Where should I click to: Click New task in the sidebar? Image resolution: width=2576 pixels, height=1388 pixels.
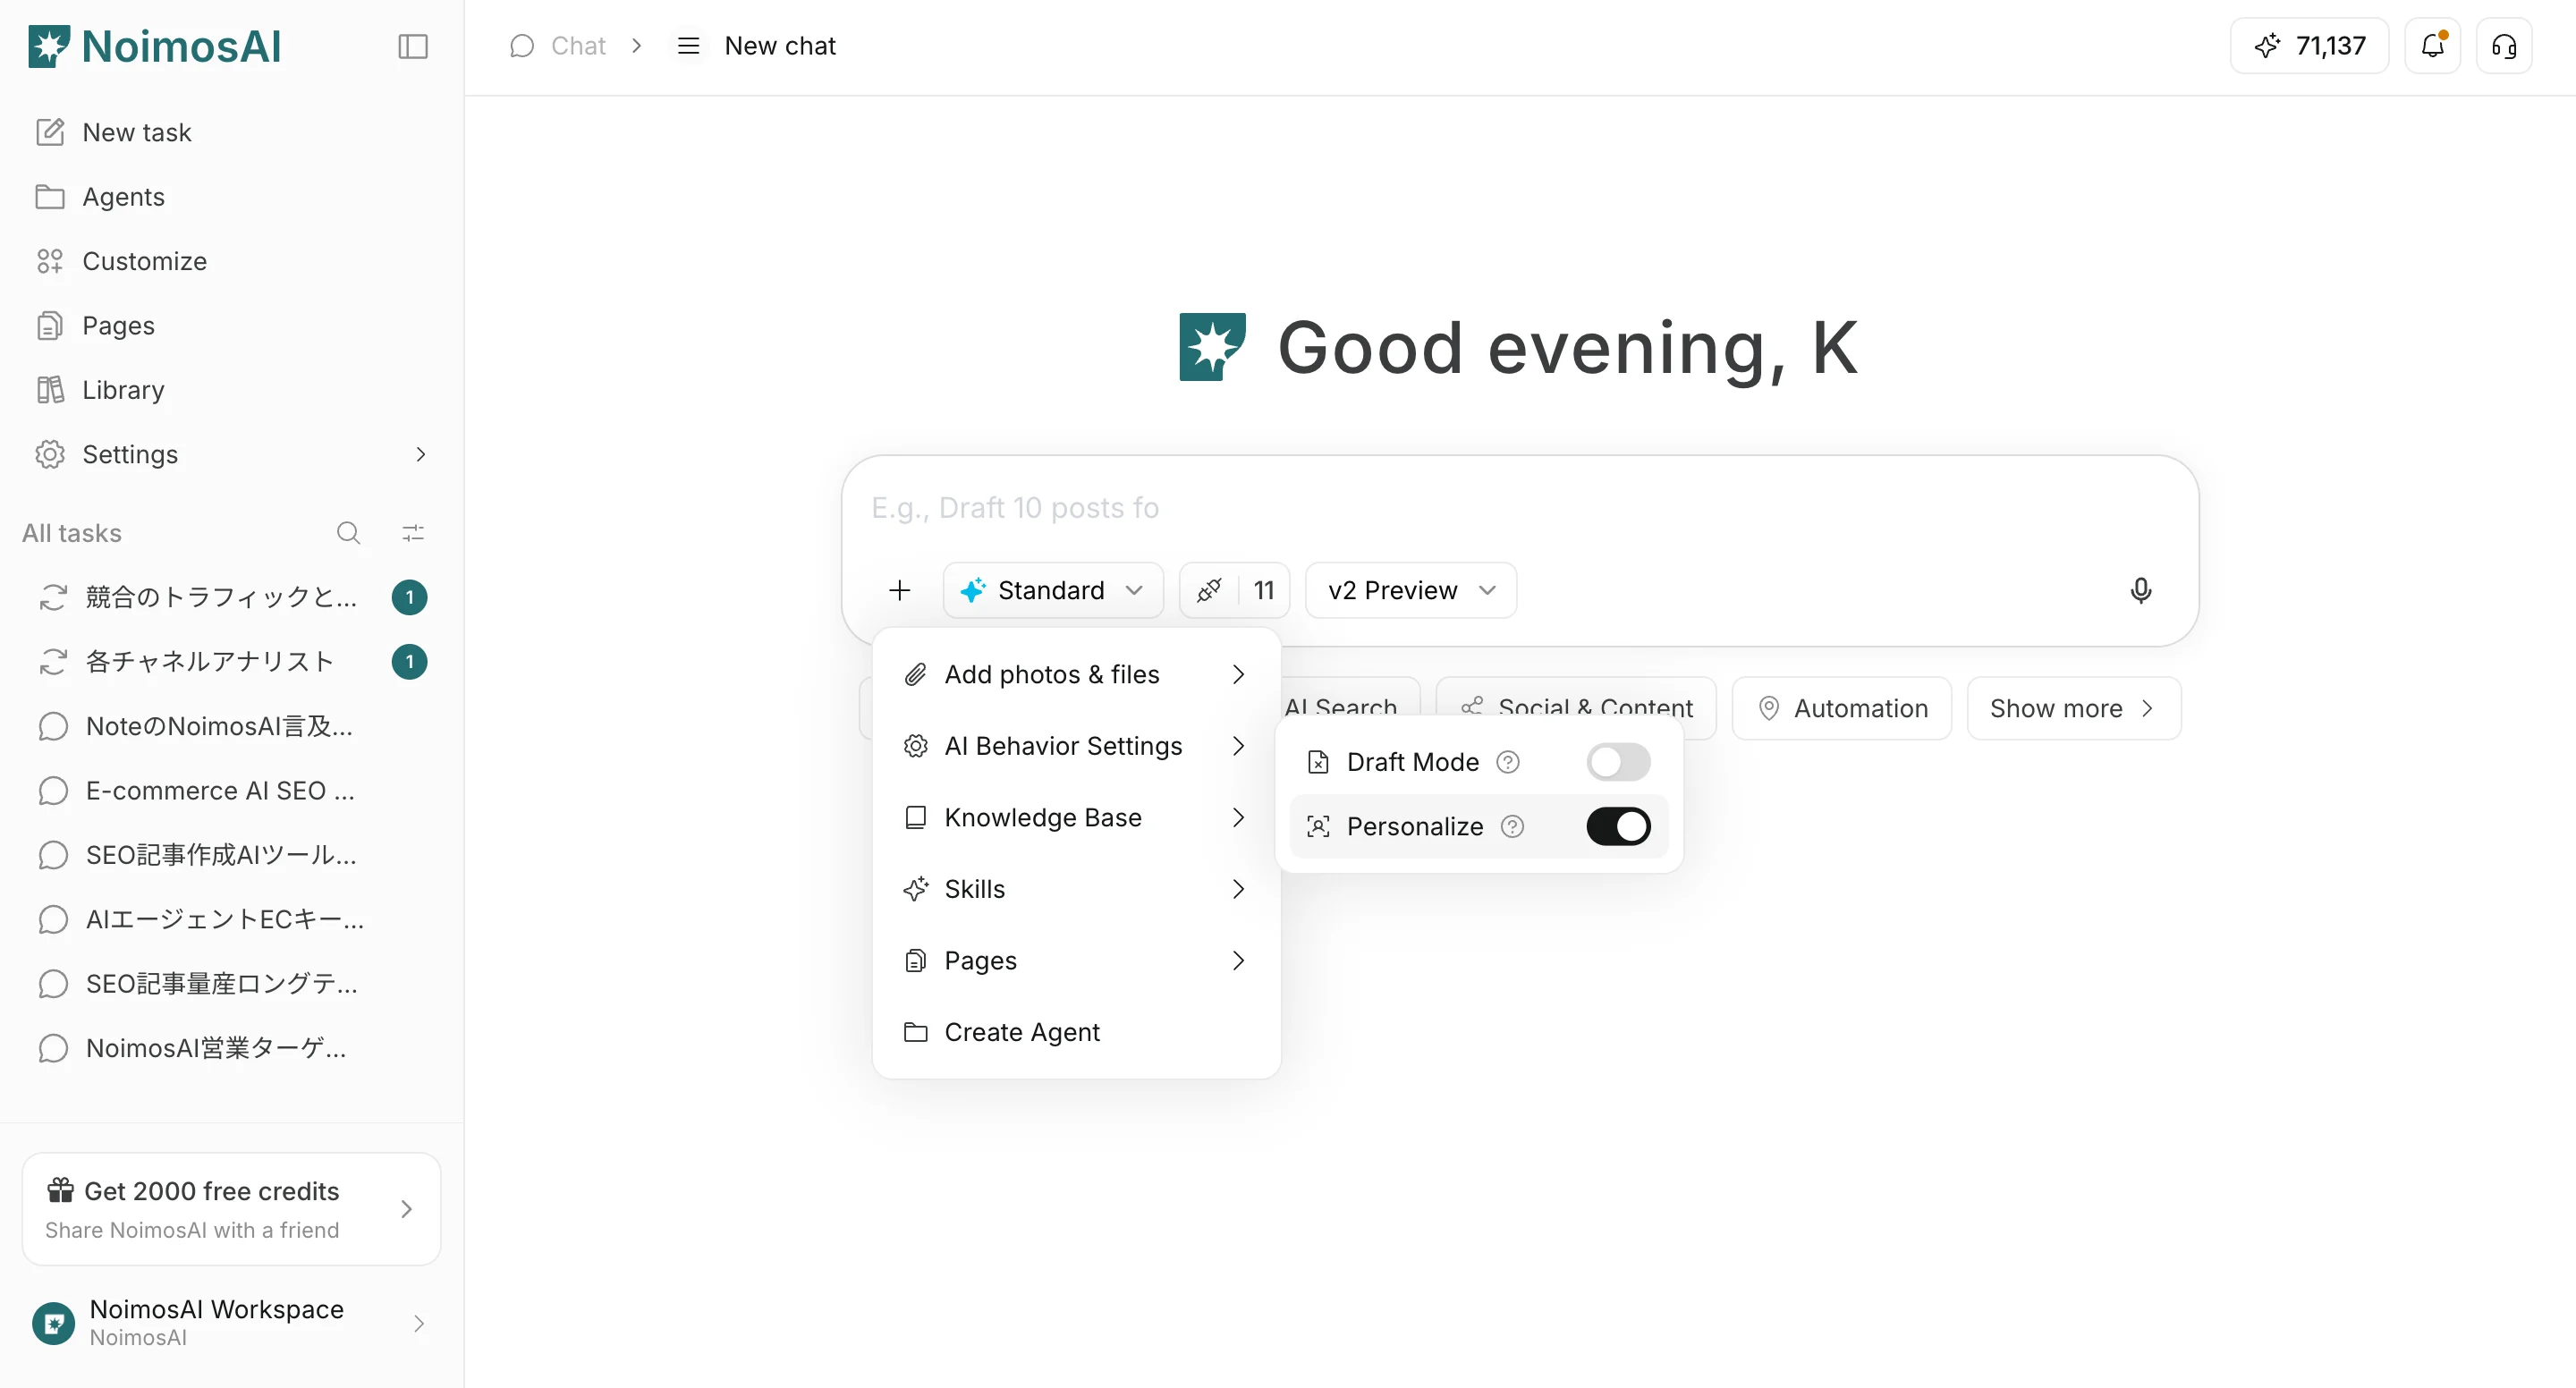(232, 132)
